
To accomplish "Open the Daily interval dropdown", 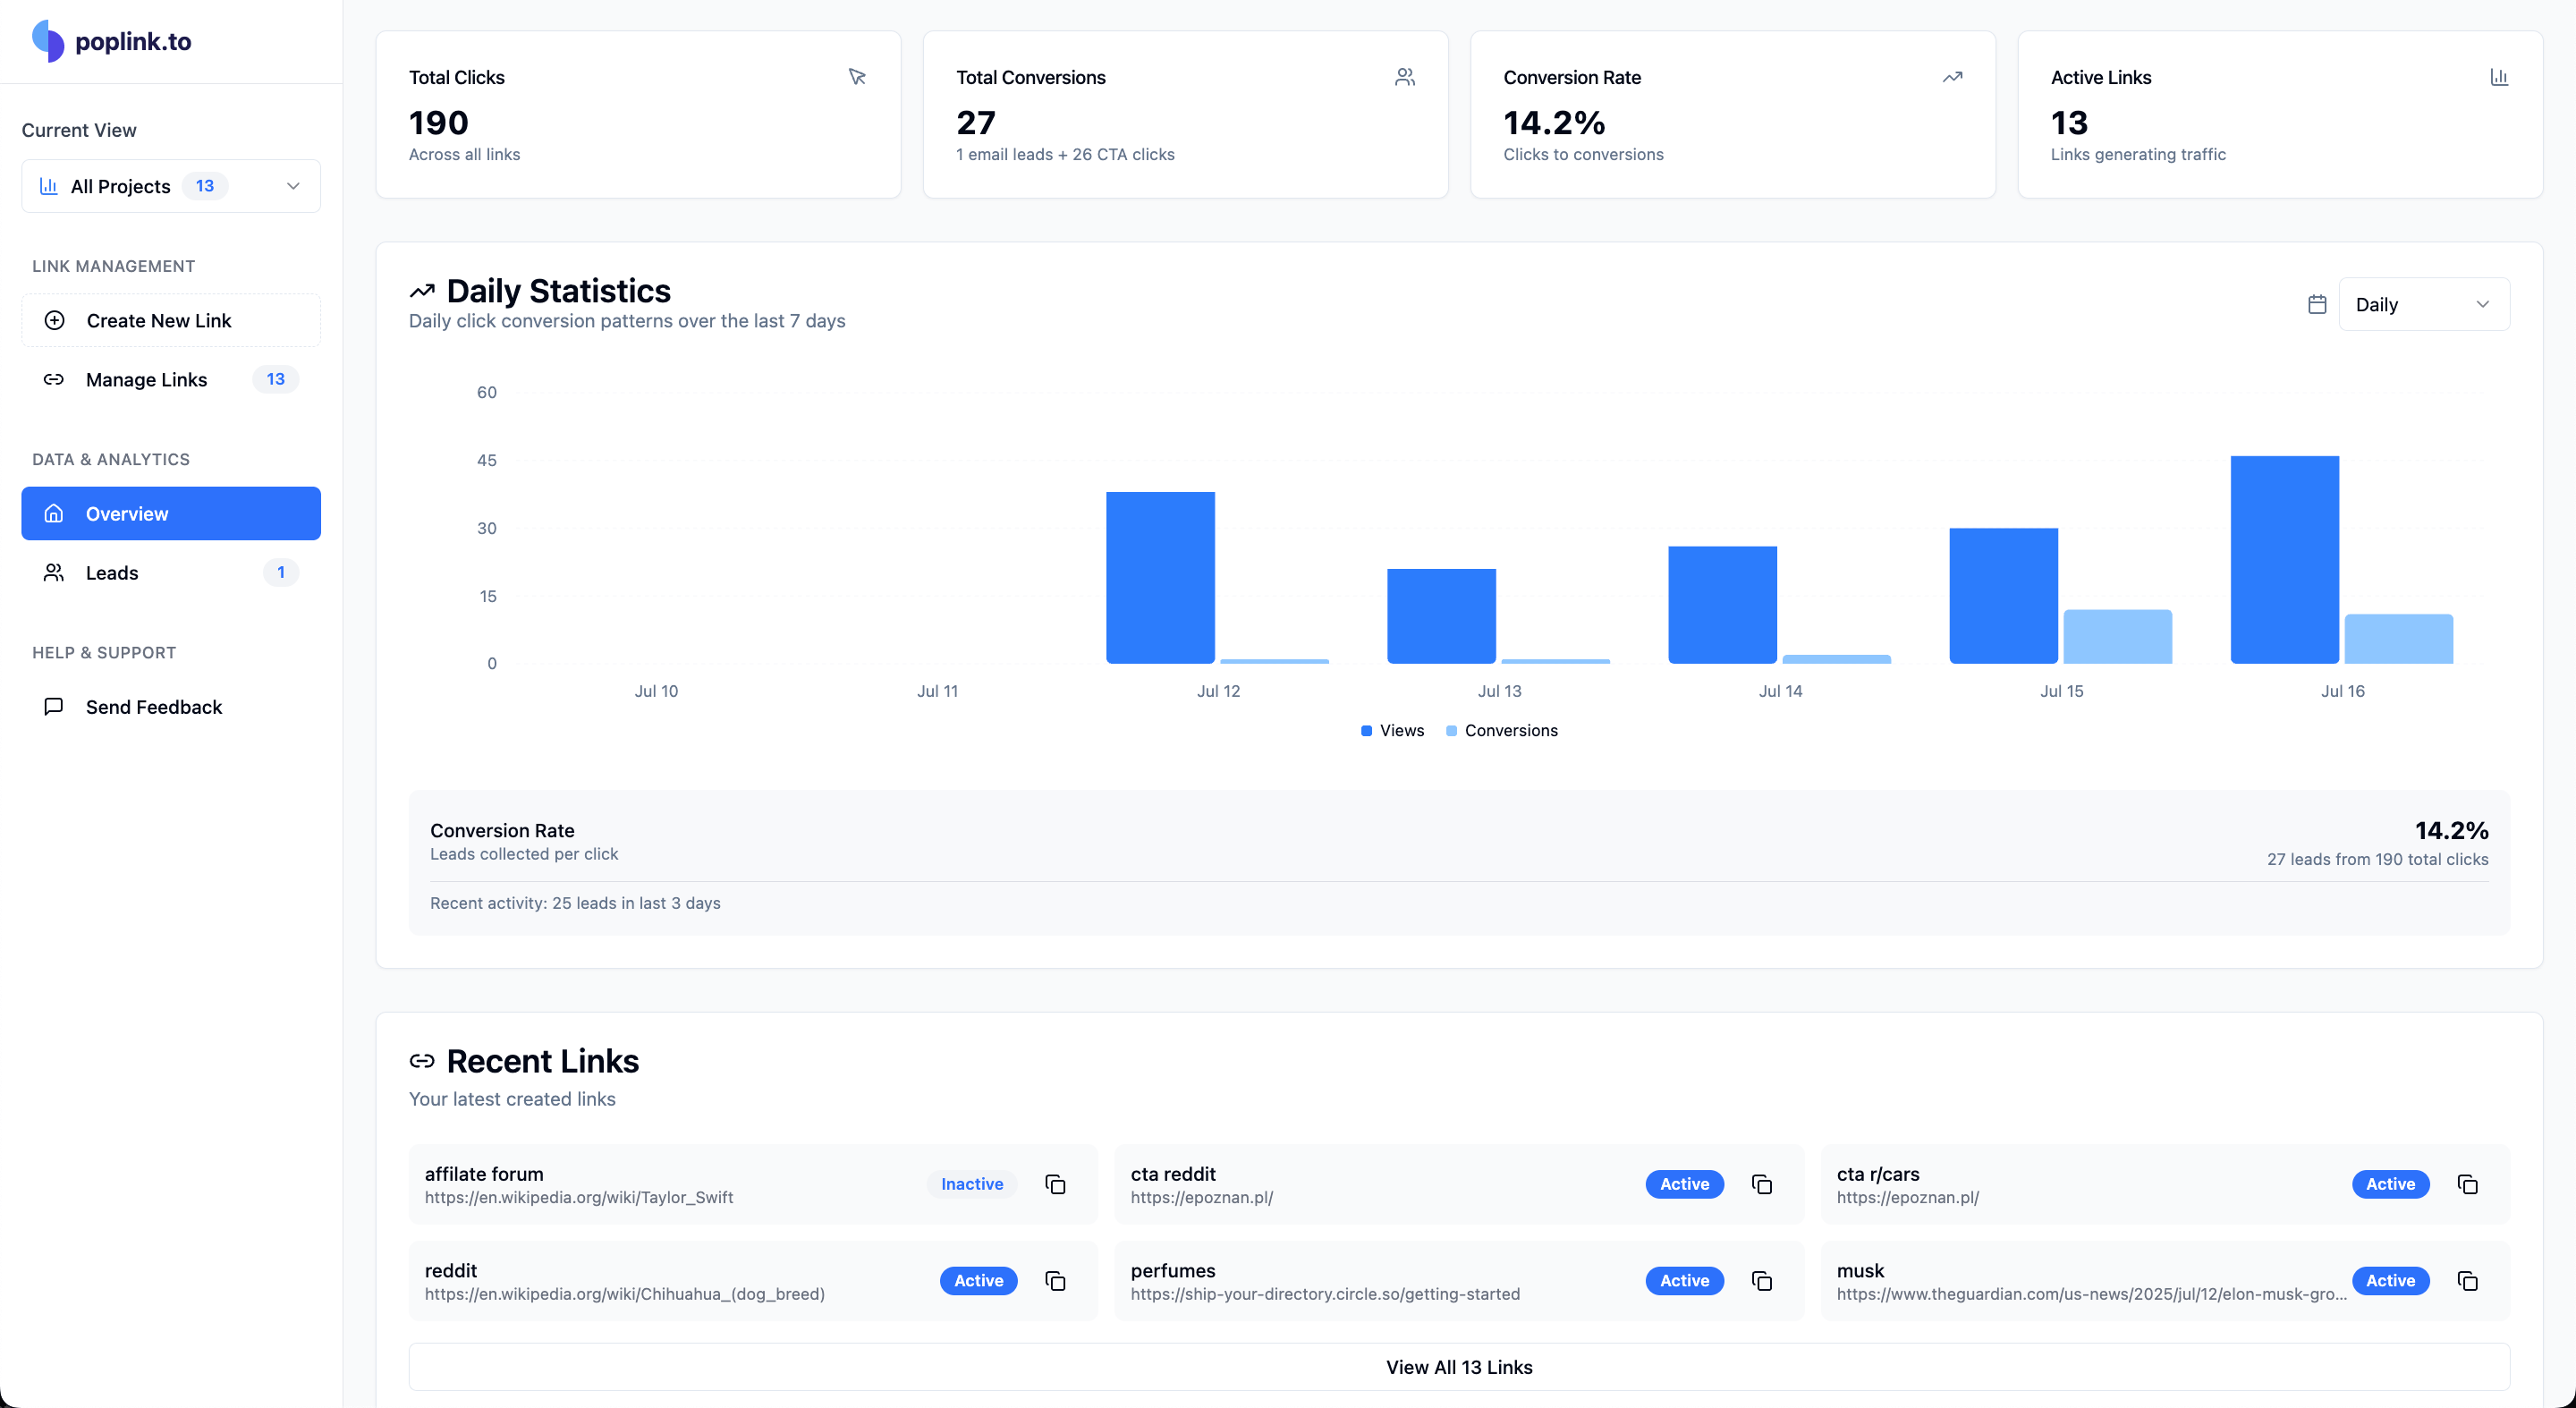I will [2424, 304].
